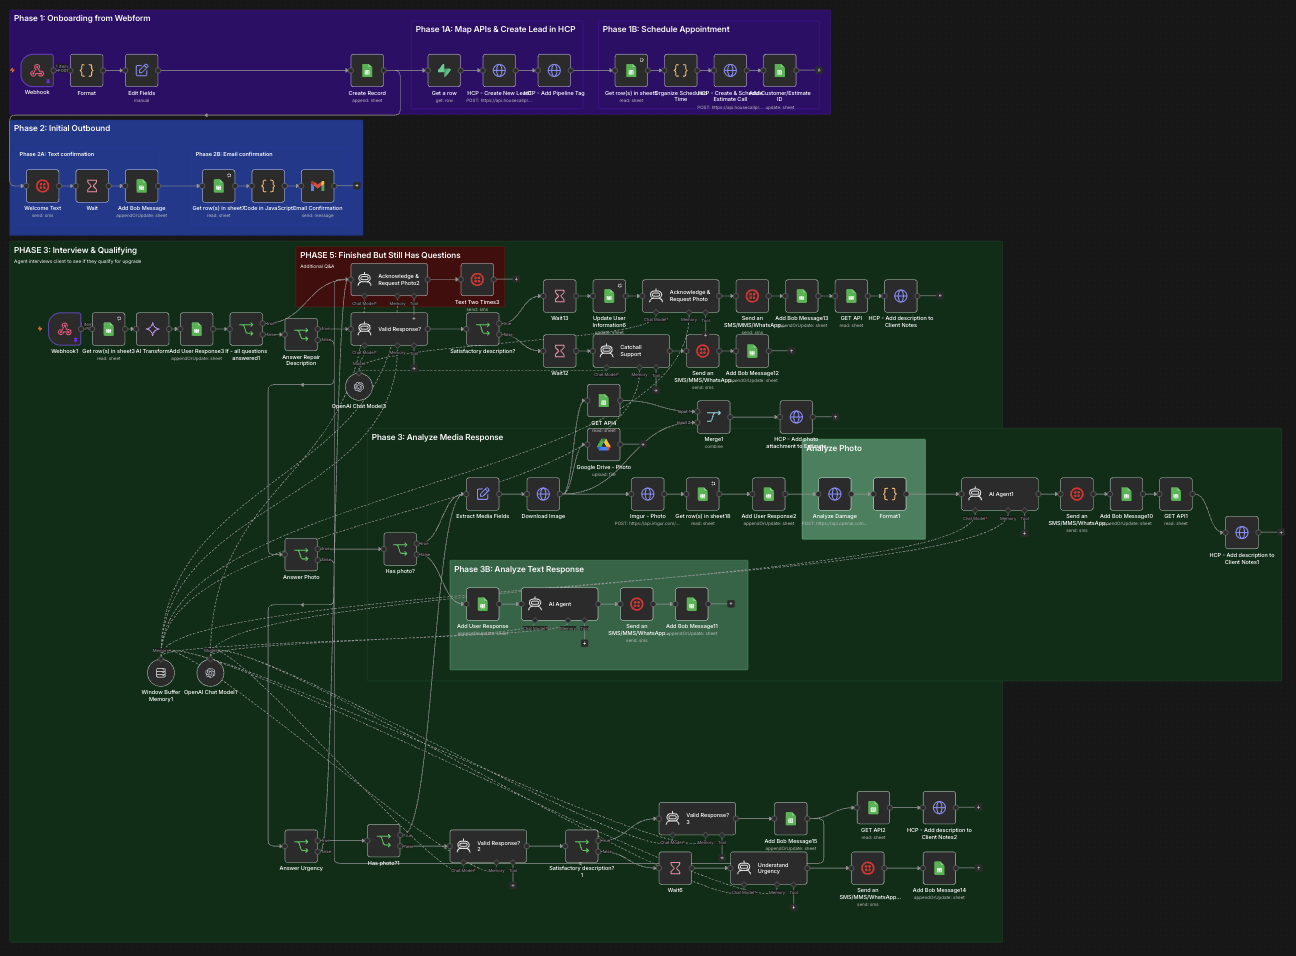Select the HCP - Create New Lead node

click(x=499, y=71)
